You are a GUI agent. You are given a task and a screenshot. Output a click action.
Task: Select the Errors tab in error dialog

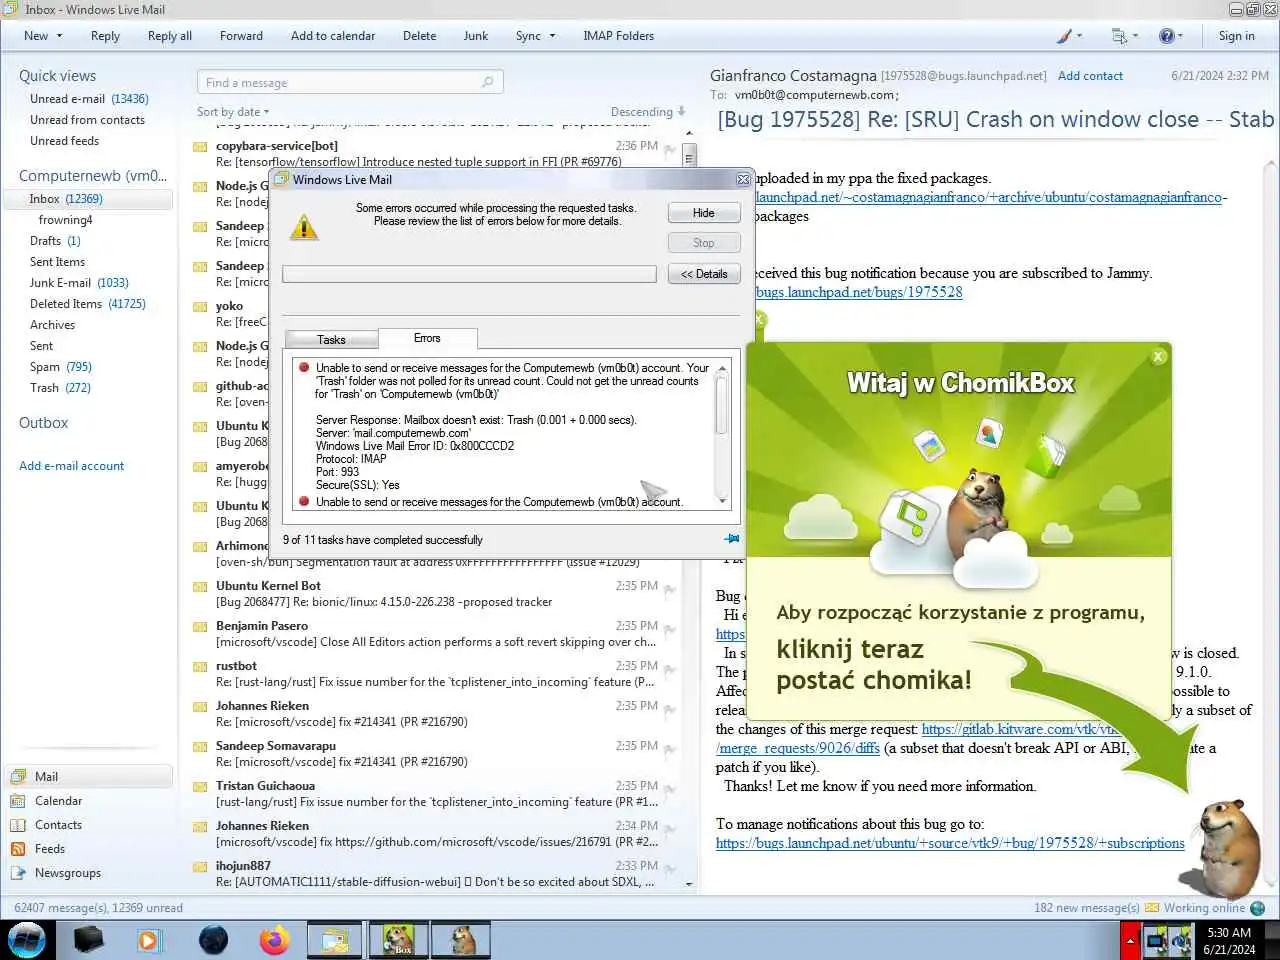[427, 338]
